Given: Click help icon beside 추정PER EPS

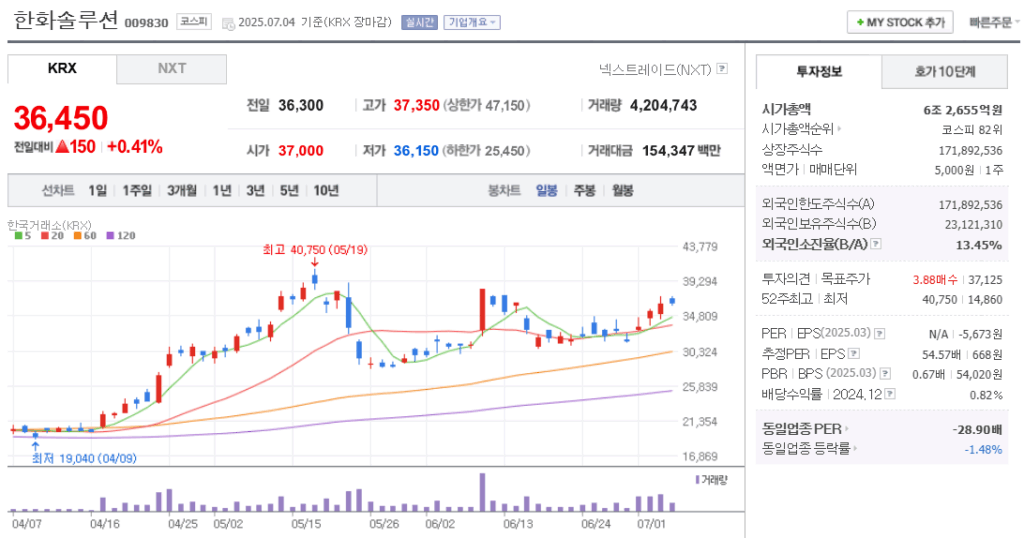Looking at the screenshot, I should click(x=854, y=354).
